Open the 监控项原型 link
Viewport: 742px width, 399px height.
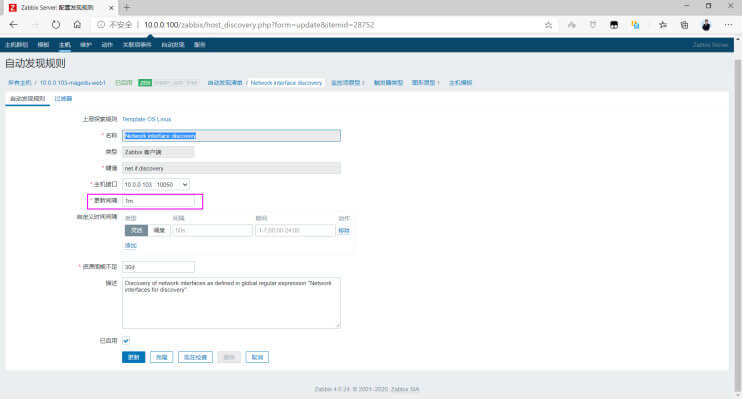[x=345, y=83]
